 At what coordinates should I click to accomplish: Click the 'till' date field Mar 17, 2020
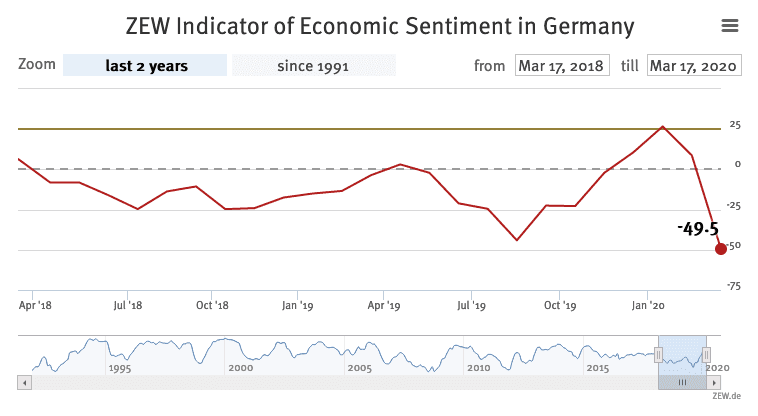click(693, 66)
